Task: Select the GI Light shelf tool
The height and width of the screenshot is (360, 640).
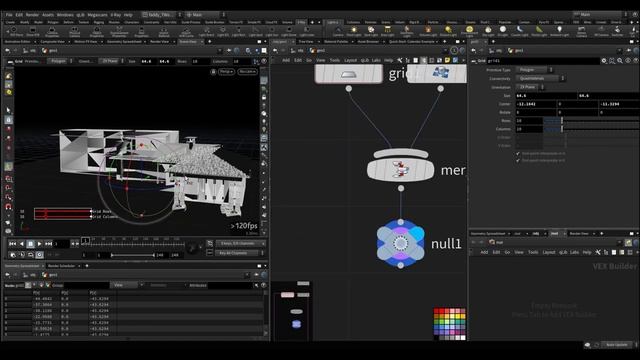Action: (502, 31)
